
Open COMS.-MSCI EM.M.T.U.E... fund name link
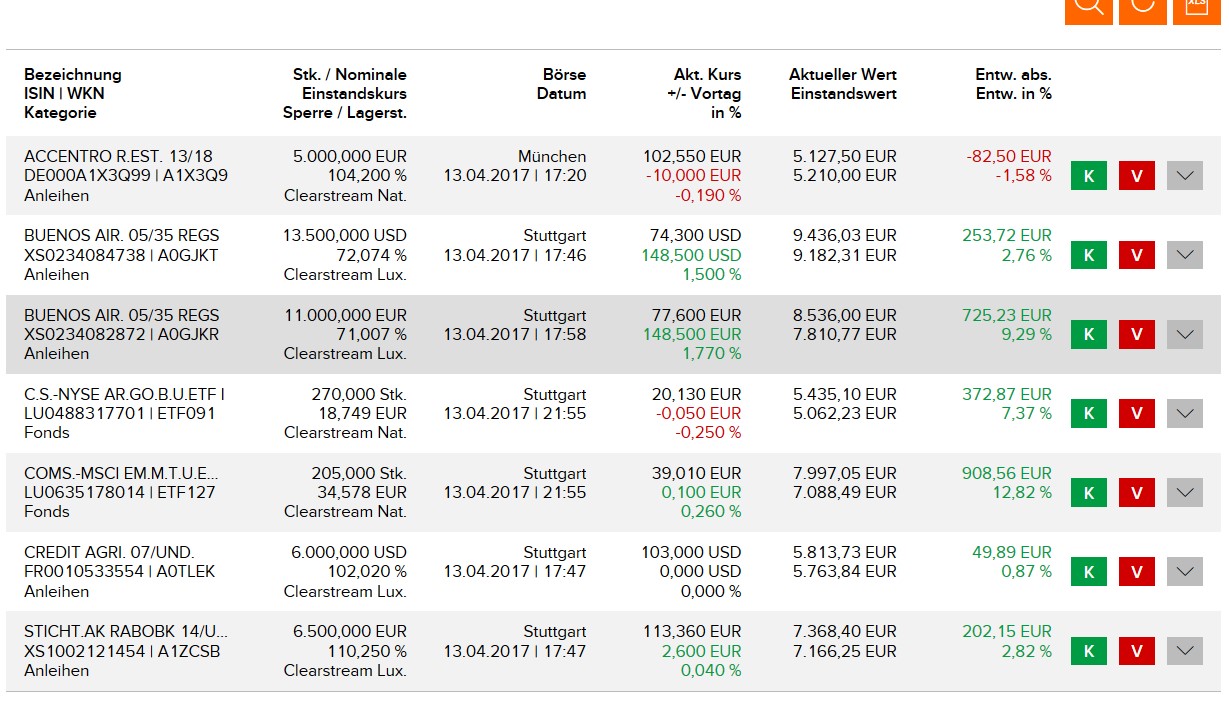pos(120,473)
